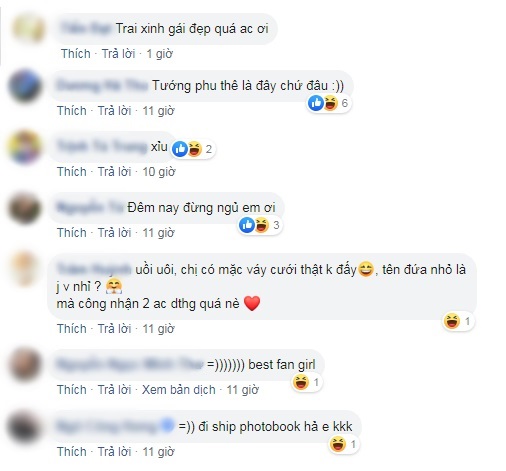
Task: Click the blue verified badge beside the last commenter
Action: (x=168, y=426)
